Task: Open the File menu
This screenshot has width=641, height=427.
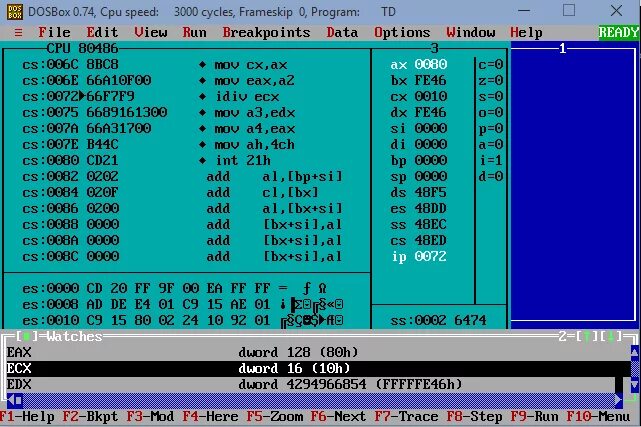Action: pyautogui.click(x=54, y=32)
